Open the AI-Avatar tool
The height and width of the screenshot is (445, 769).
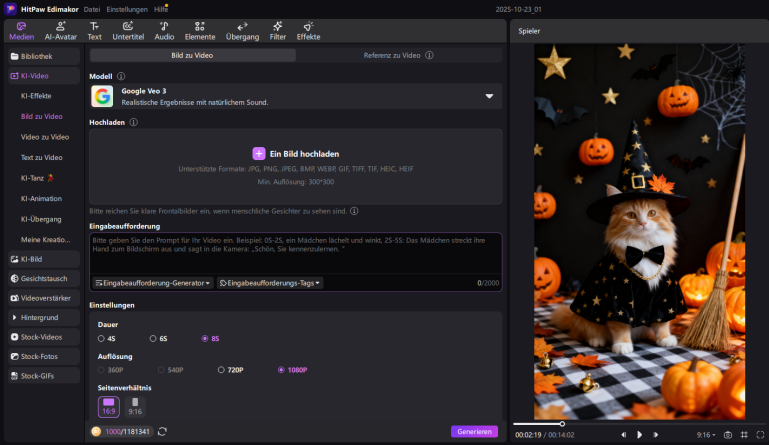click(61, 30)
